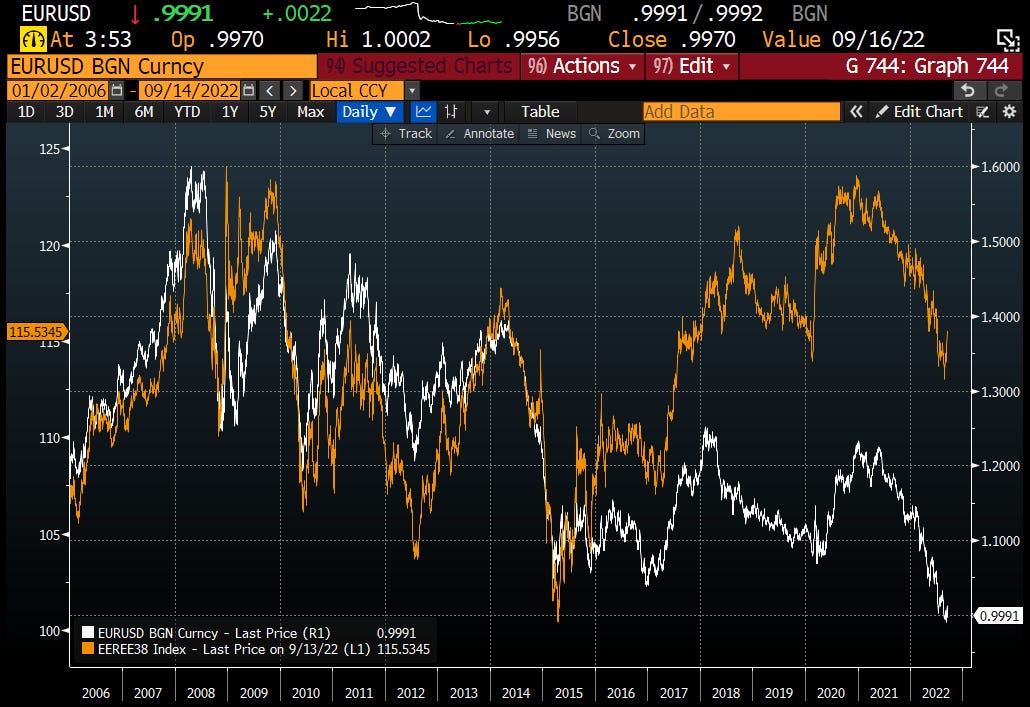Click the end date field 09/14/2022
1030x707 pixels.
coord(190,91)
